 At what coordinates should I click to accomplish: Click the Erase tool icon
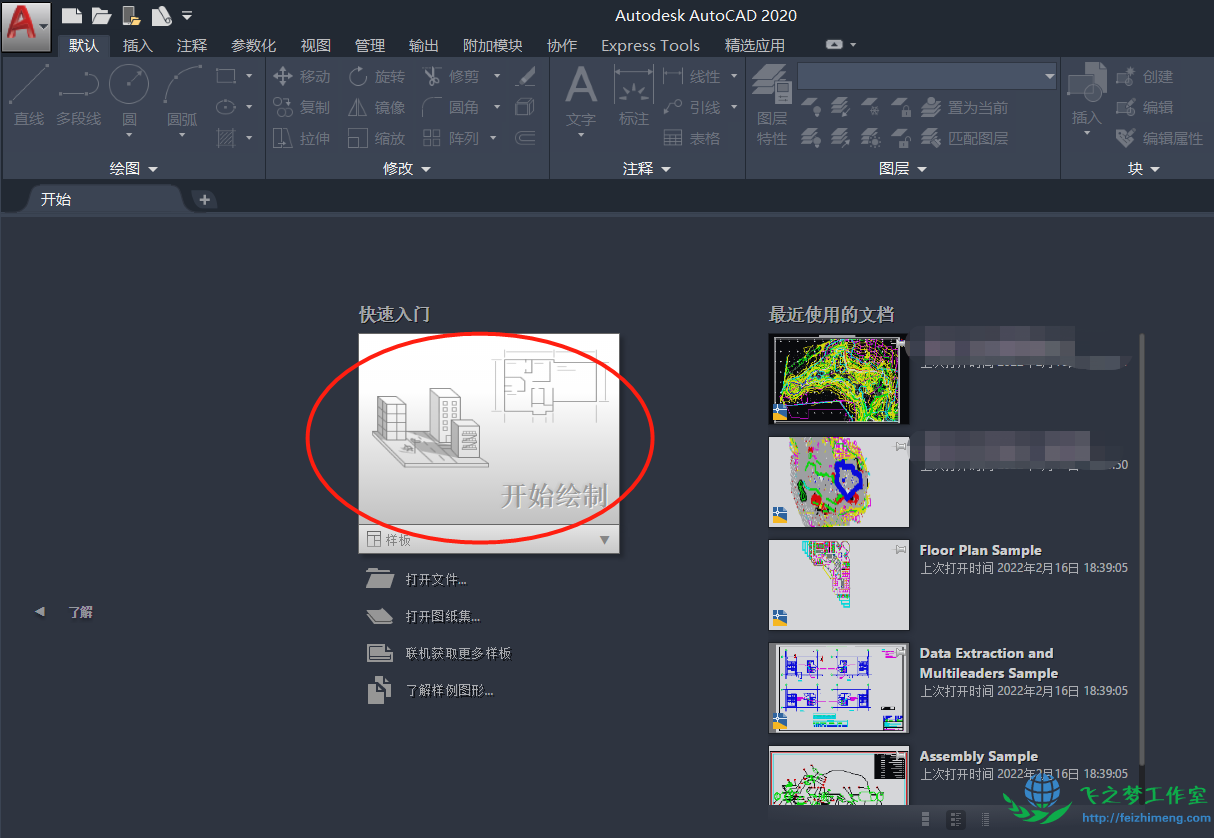tap(525, 76)
